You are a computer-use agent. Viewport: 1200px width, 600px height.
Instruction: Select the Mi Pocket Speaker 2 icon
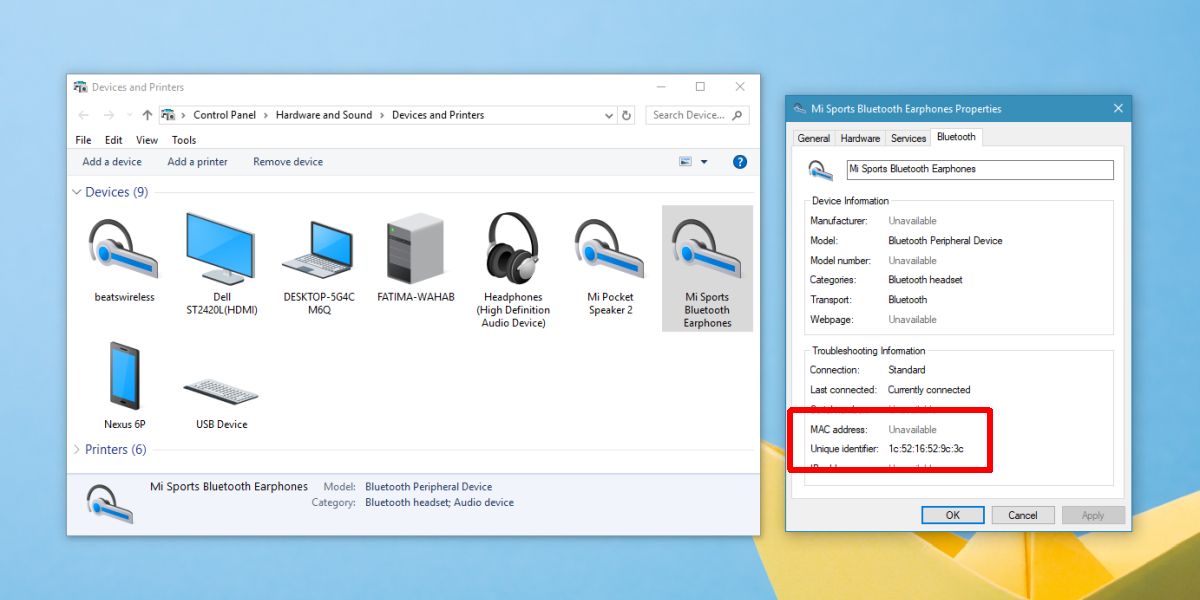click(610, 249)
